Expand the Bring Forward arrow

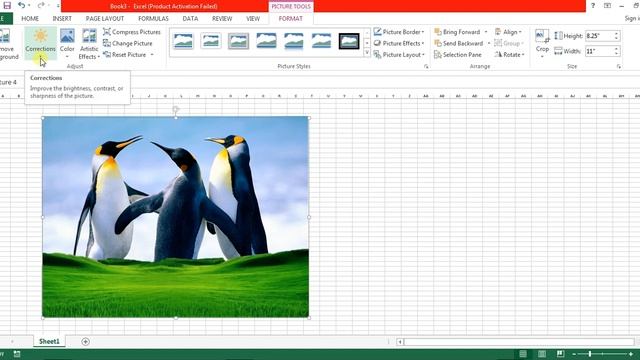(486, 32)
